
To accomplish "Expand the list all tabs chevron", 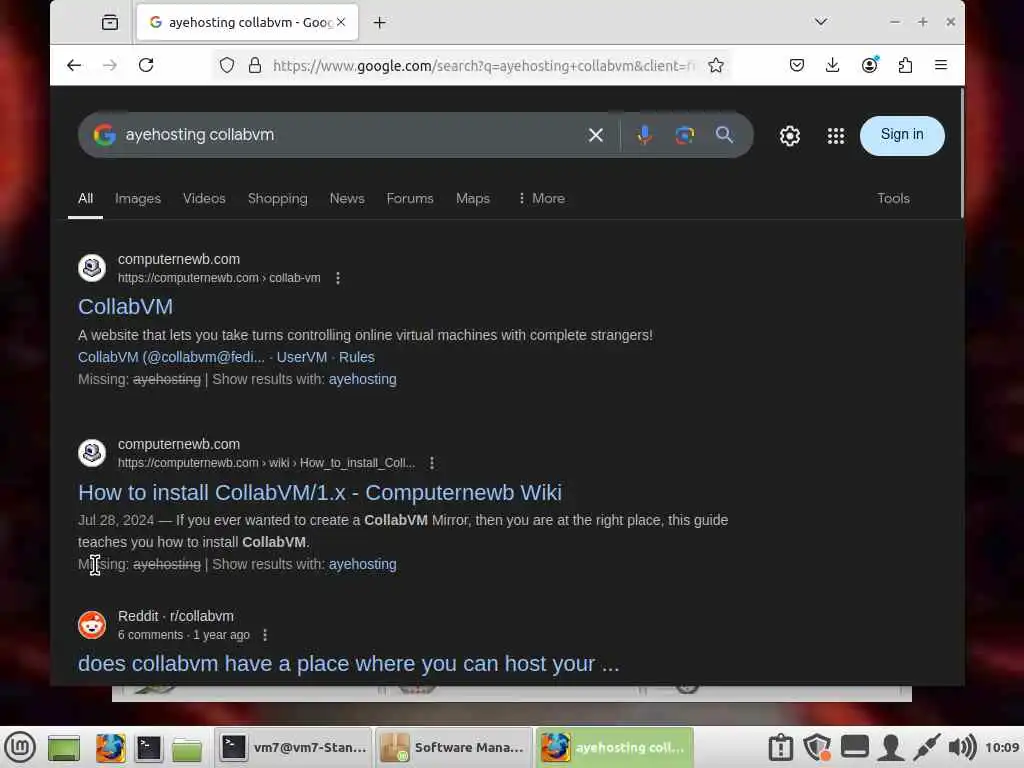I will [821, 22].
